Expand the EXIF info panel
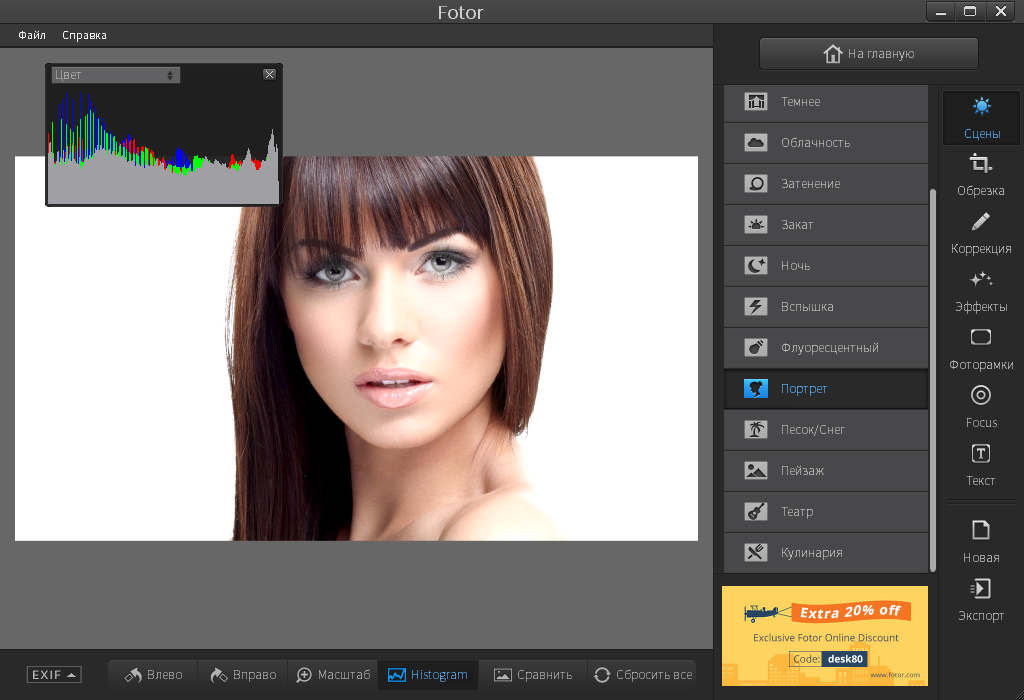The width and height of the screenshot is (1024, 700). pyautogui.click(x=54, y=675)
